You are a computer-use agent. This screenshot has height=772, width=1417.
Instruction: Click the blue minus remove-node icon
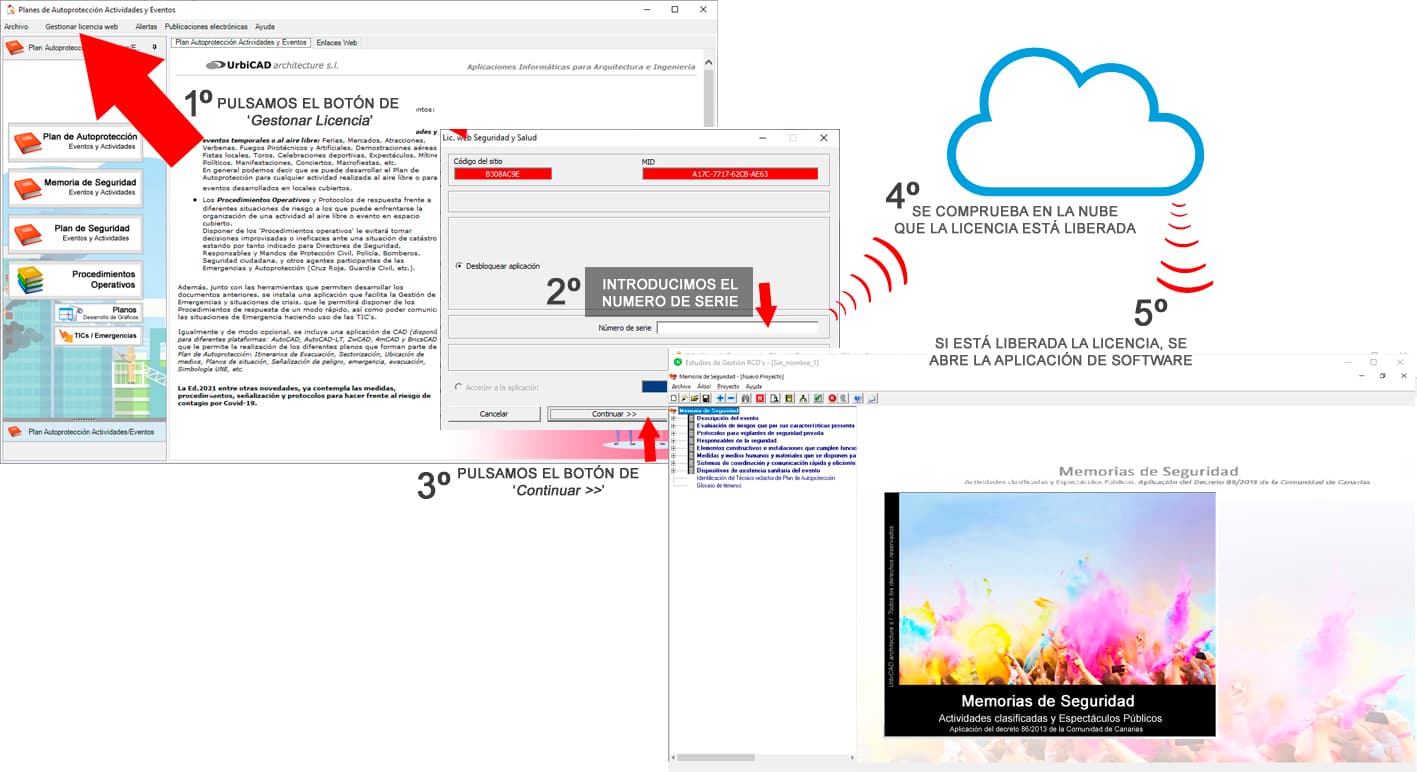(731, 398)
